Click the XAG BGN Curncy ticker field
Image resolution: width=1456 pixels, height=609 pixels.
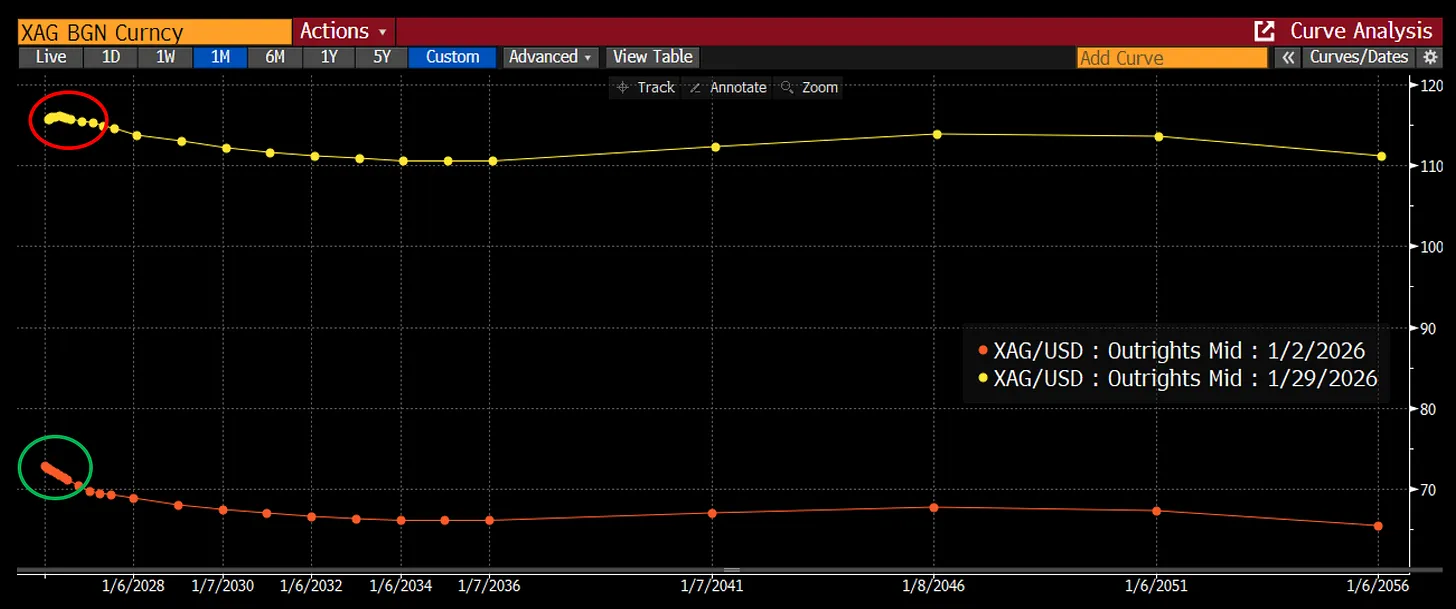[x=155, y=32]
